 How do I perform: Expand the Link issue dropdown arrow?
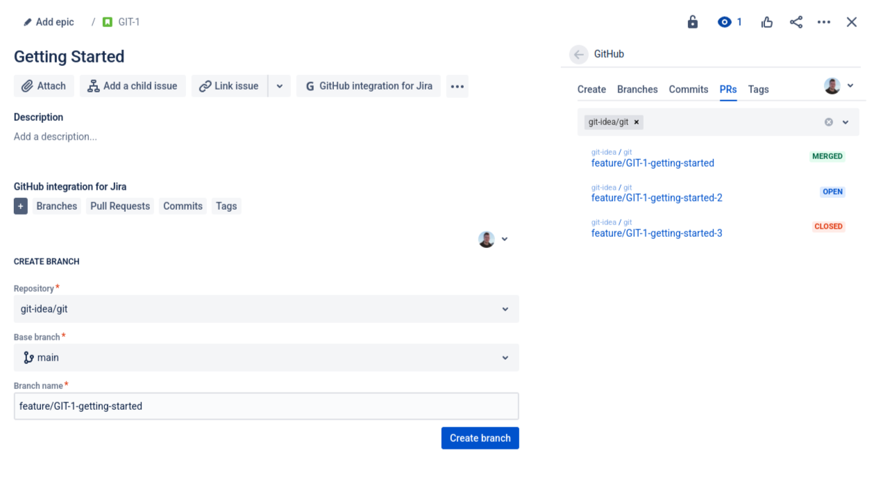pyautogui.click(x=280, y=86)
